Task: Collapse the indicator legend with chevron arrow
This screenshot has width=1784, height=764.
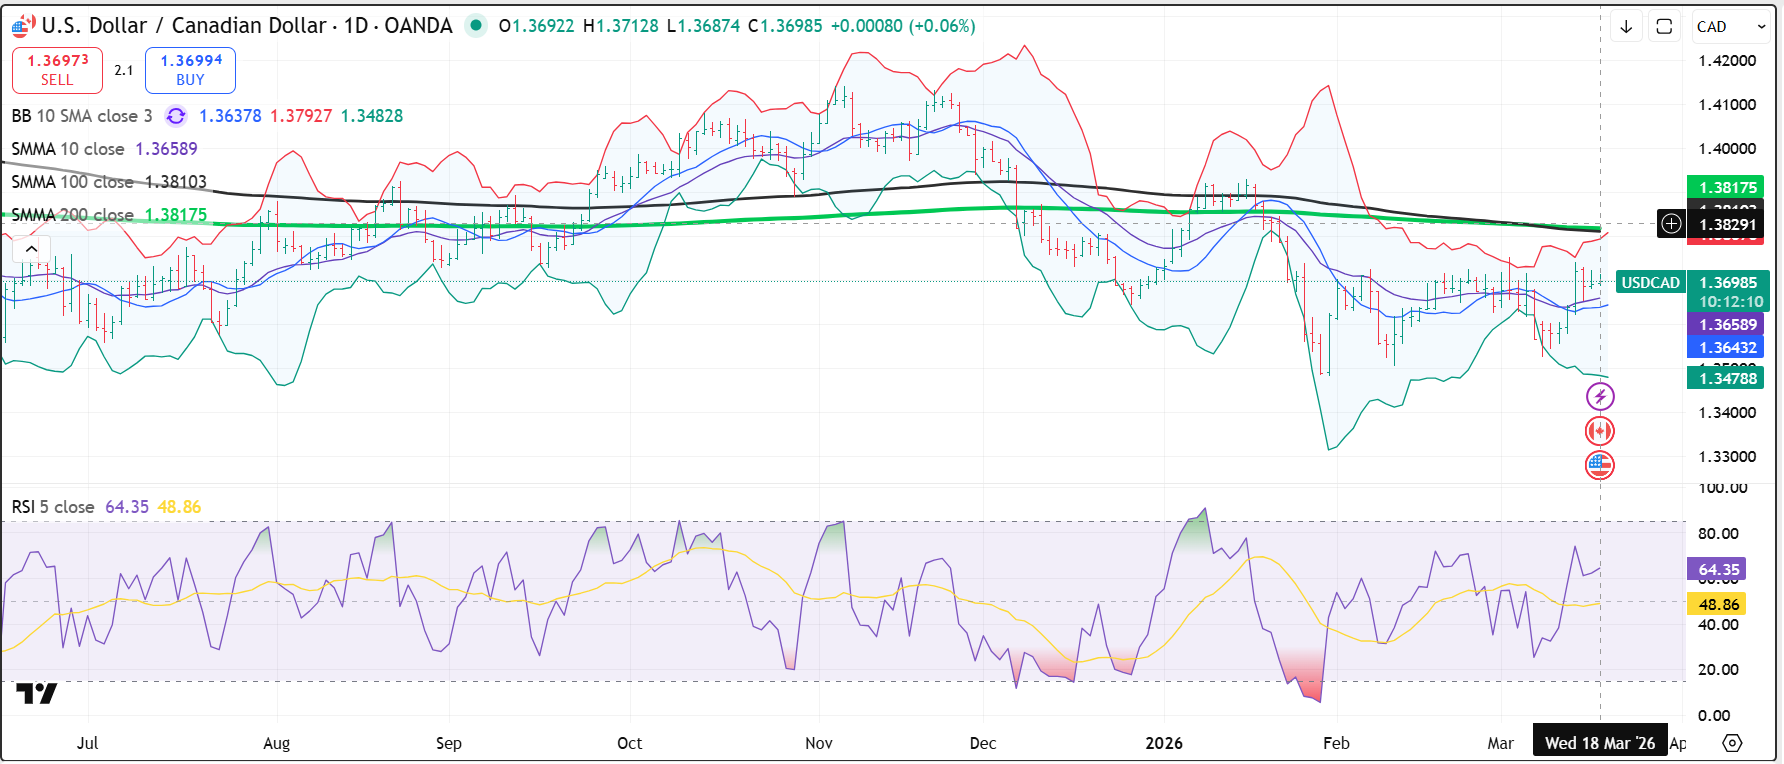Action: (x=31, y=249)
